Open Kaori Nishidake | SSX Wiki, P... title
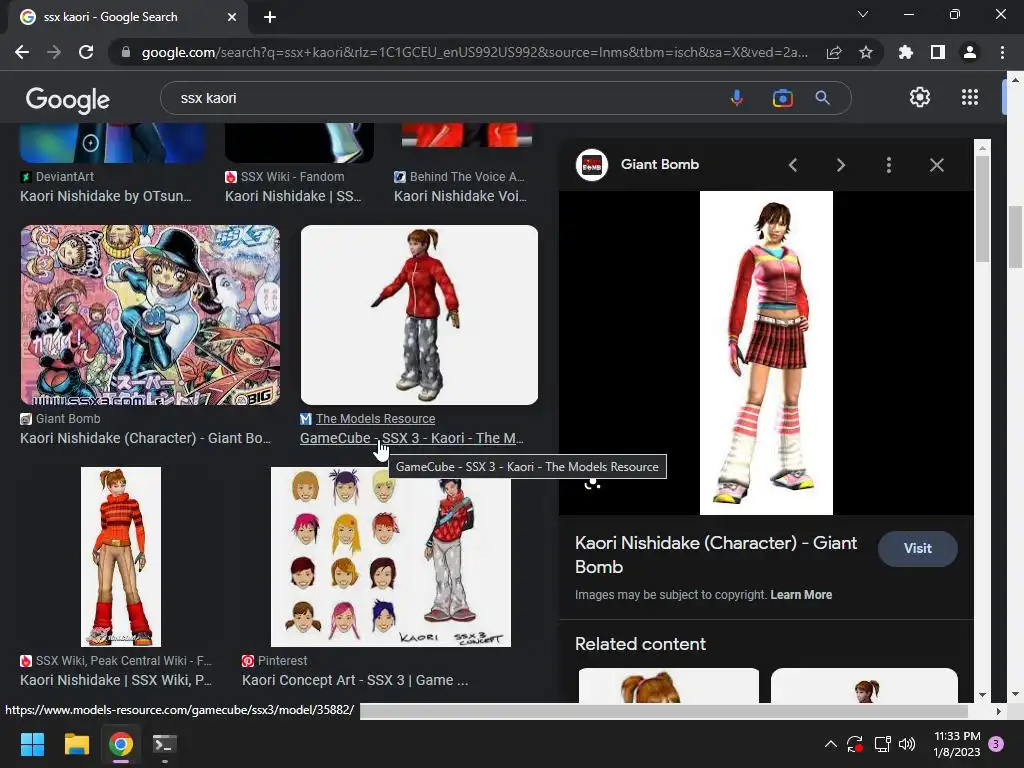This screenshot has height=768, width=1024. (116, 680)
